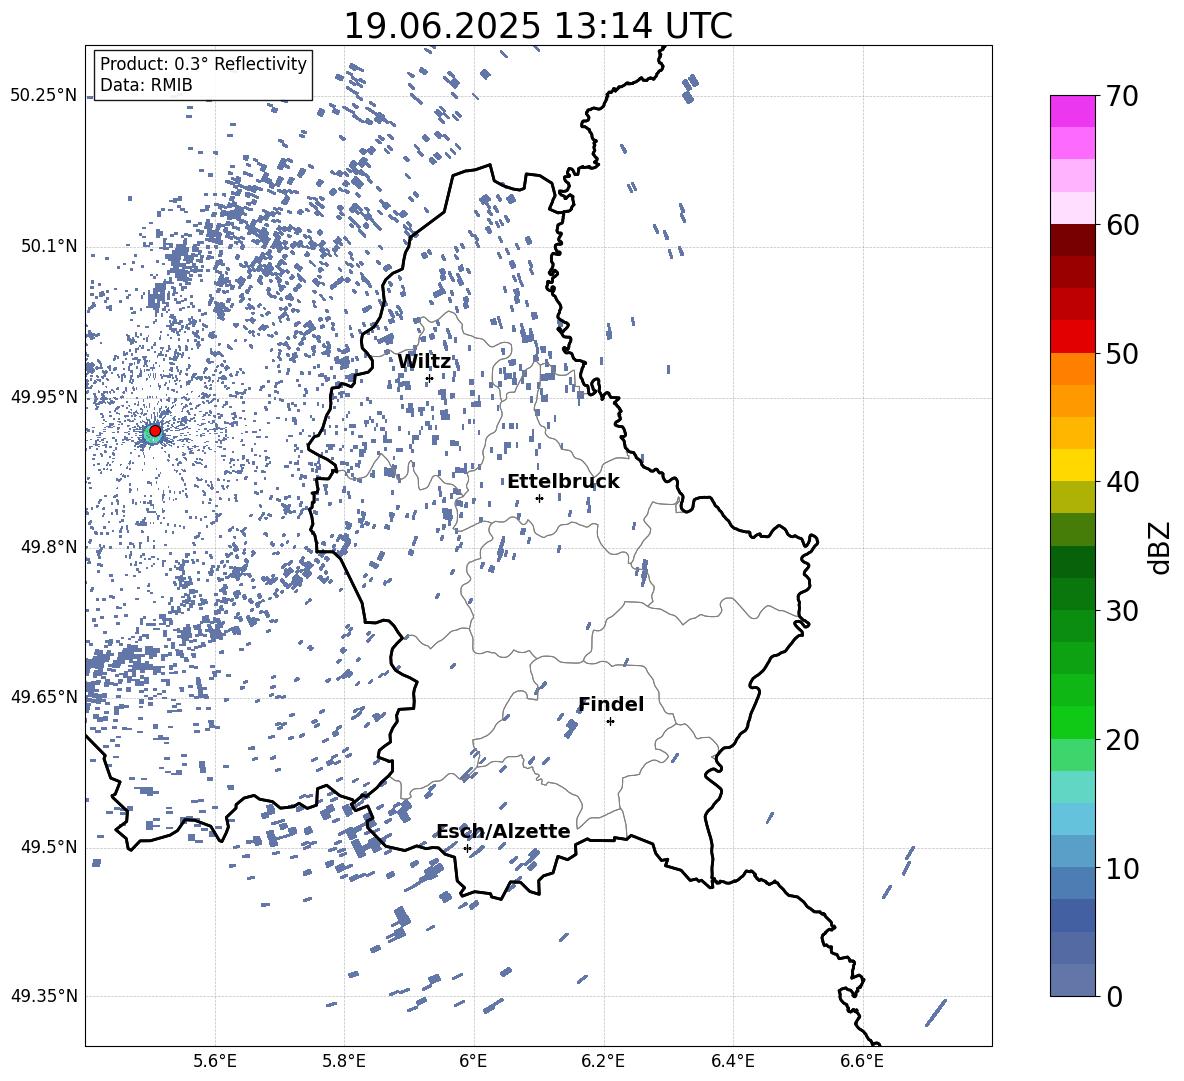Click the 50.1°N latitude label
This screenshot has width=1184, height=1081.
pyautogui.click(x=48, y=247)
